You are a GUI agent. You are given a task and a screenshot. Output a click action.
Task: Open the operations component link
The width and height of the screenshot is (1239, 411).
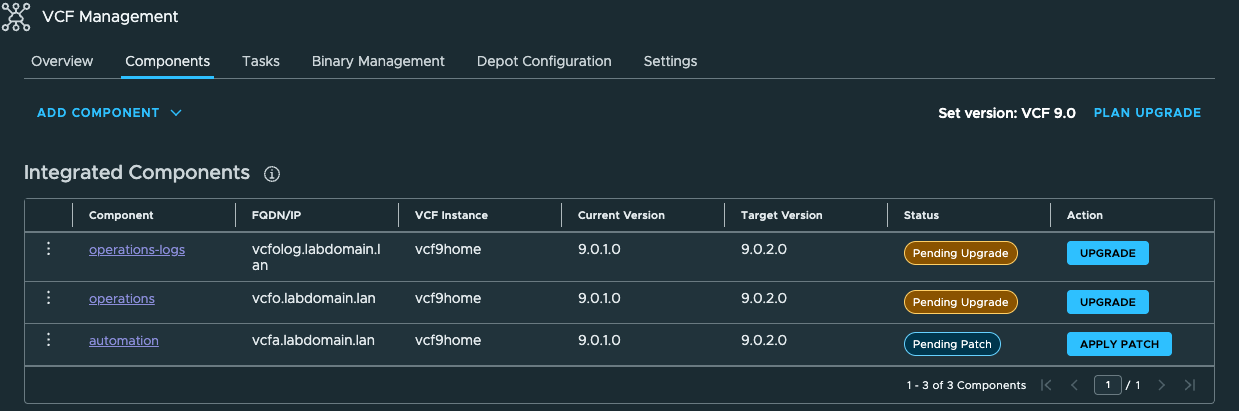pos(122,299)
